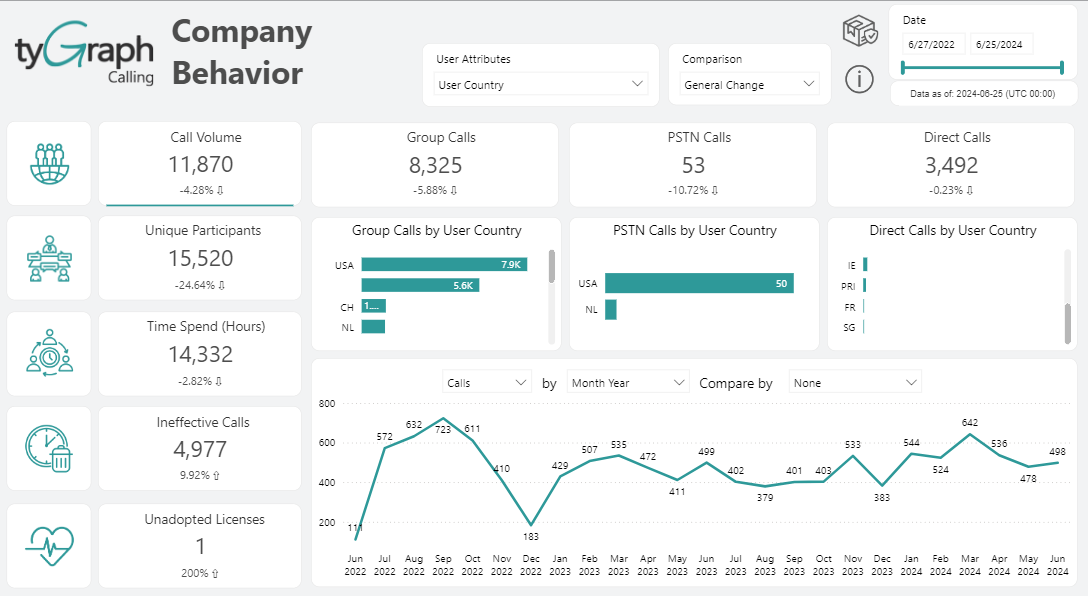Select the Ineffective Calls trash-clock icon

(x=48, y=448)
